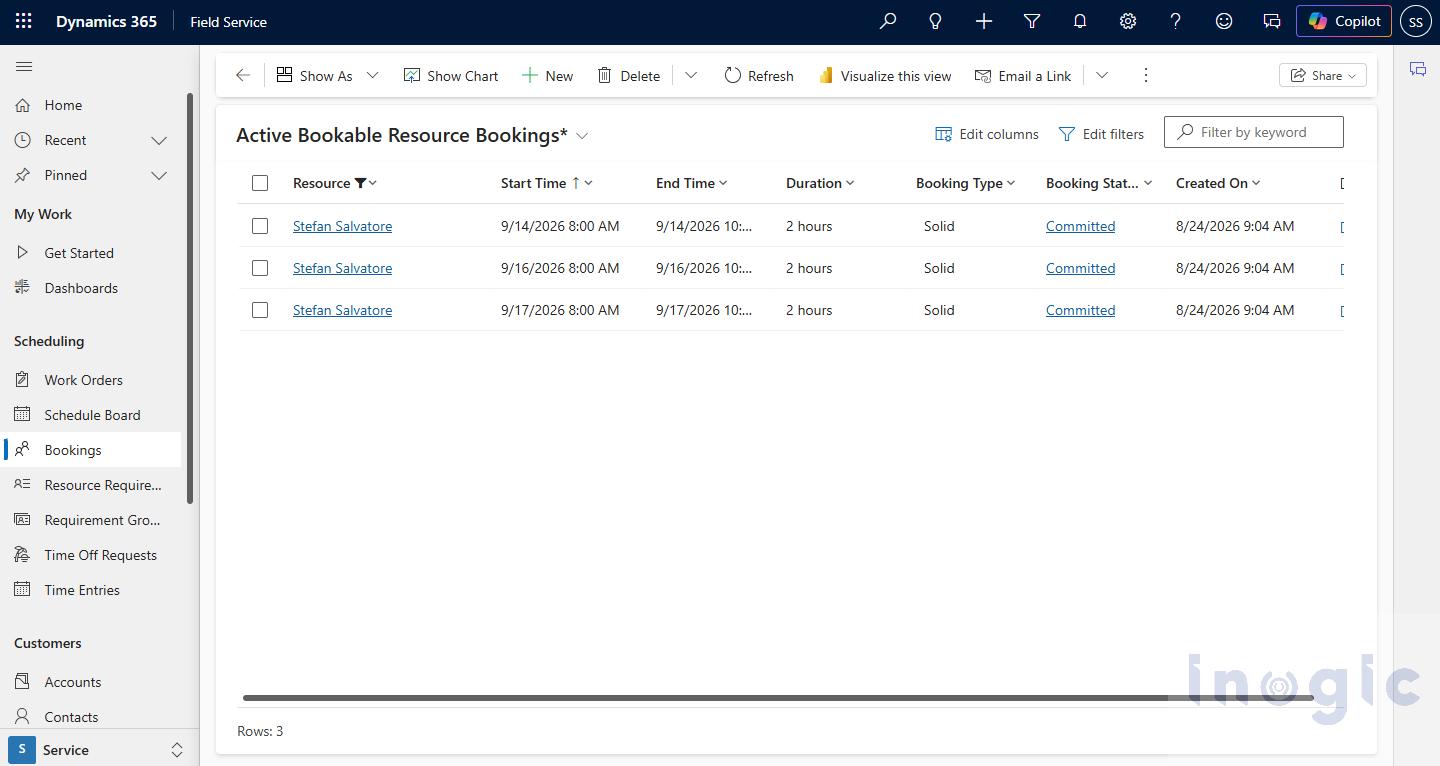1440x766 pixels.
Task: Click Edit filters
Action: click(x=1100, y=134)
